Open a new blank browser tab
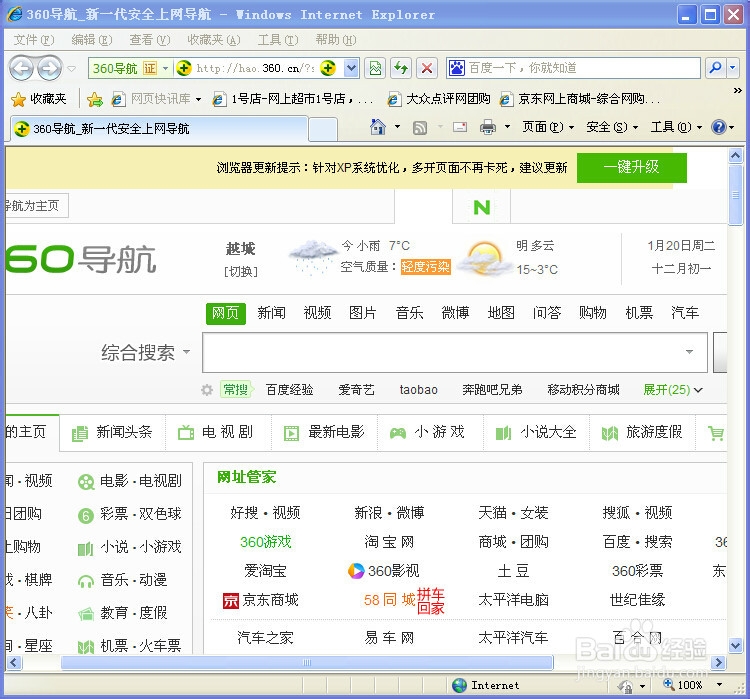750x699 pixels. tap(323, 129)
